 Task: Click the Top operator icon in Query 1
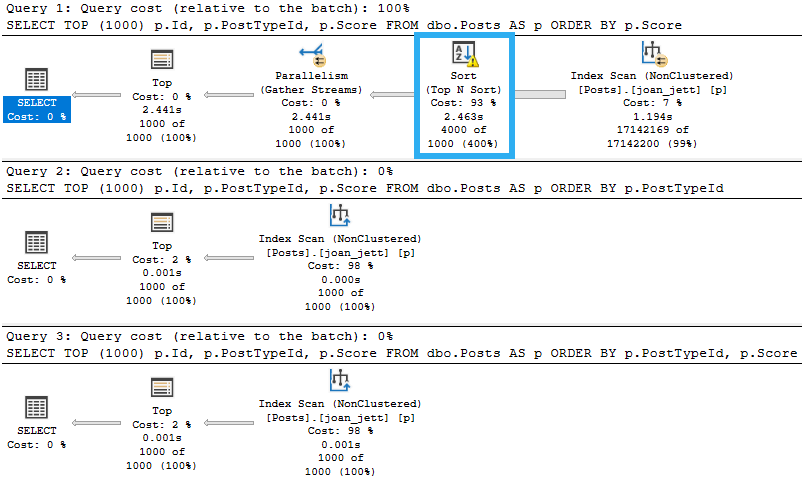click(x=162, y=60)
